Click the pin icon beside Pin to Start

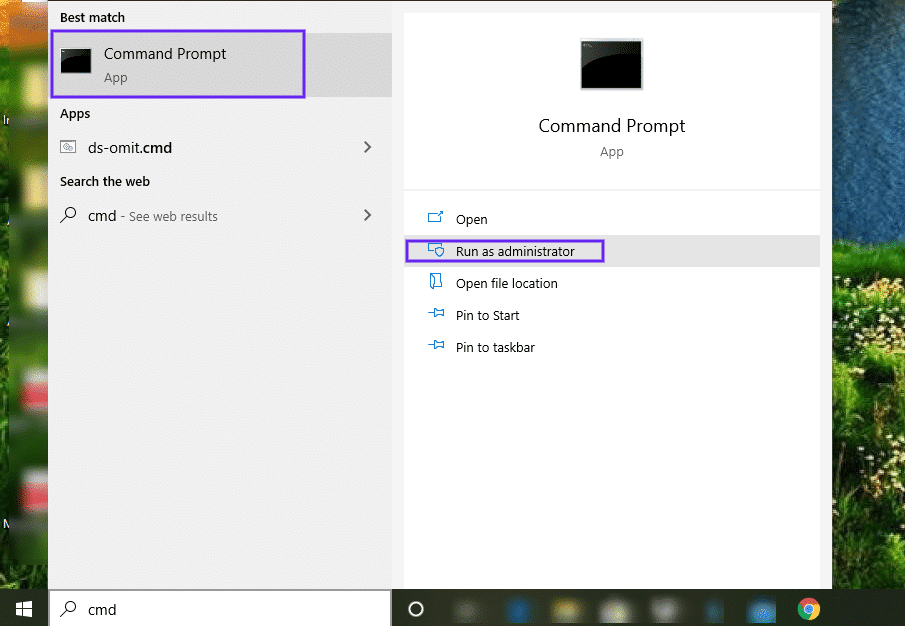point(435,315)
